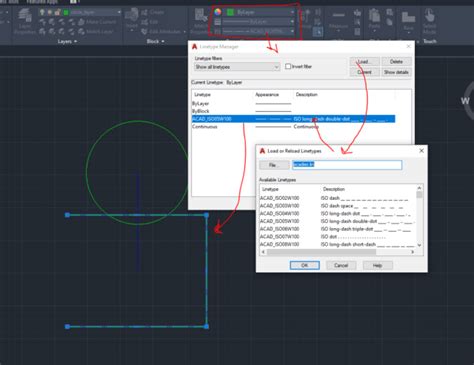This screenshot has width=474, height=365.
Task: Click the green layer color swatch
Action: pyautogui.click(x=66, y=12)
